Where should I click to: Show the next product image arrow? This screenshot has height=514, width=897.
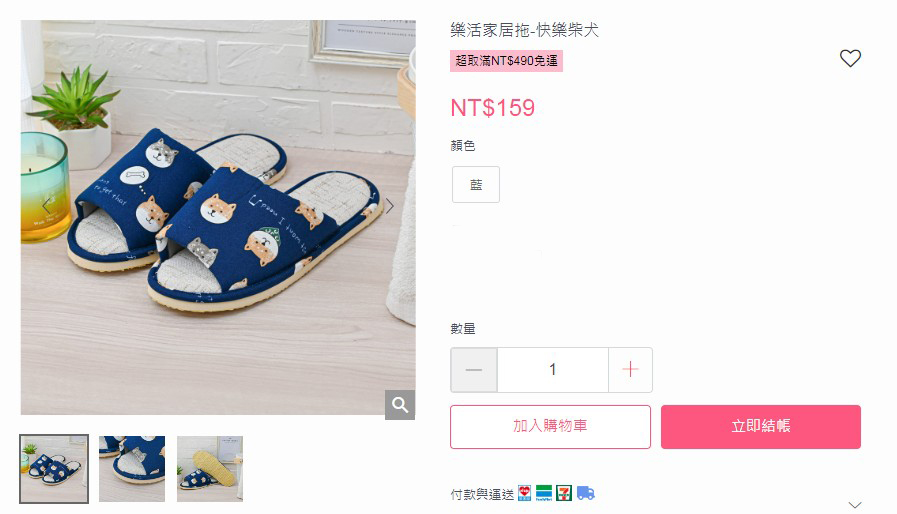tap(390, 206)
